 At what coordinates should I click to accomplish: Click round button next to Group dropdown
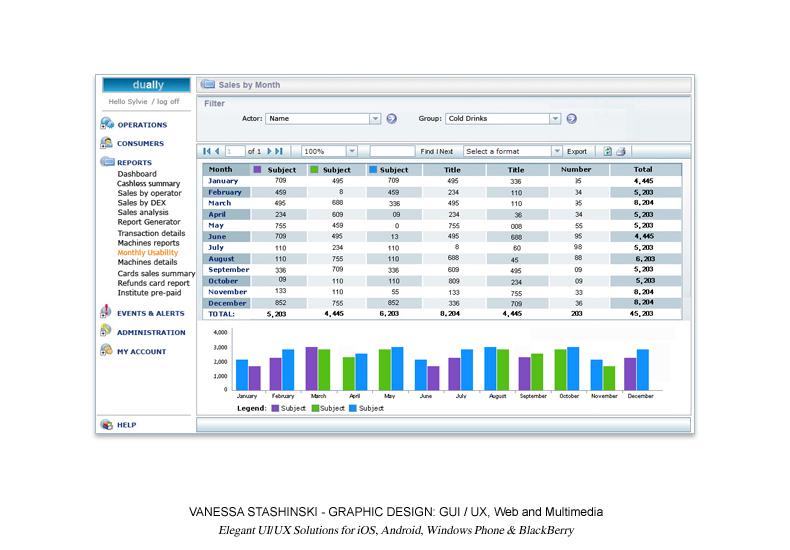click(x=571, y=118)
